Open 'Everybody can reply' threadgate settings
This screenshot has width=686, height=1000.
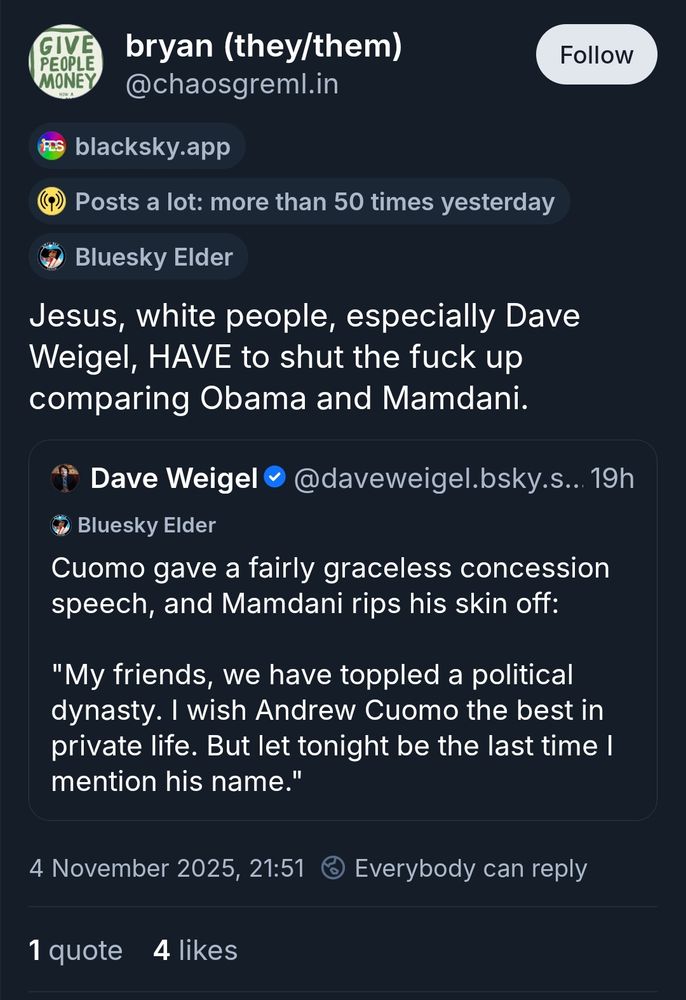[470, 869]
